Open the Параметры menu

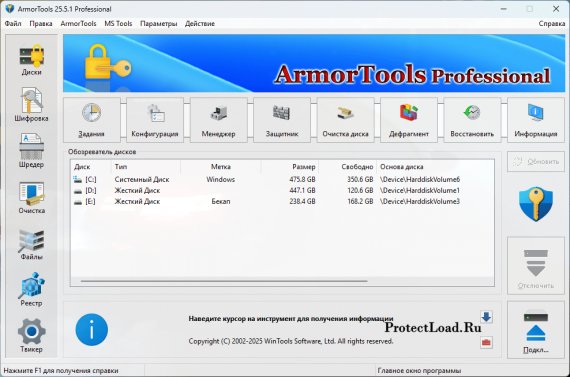[x=158, y=24]
